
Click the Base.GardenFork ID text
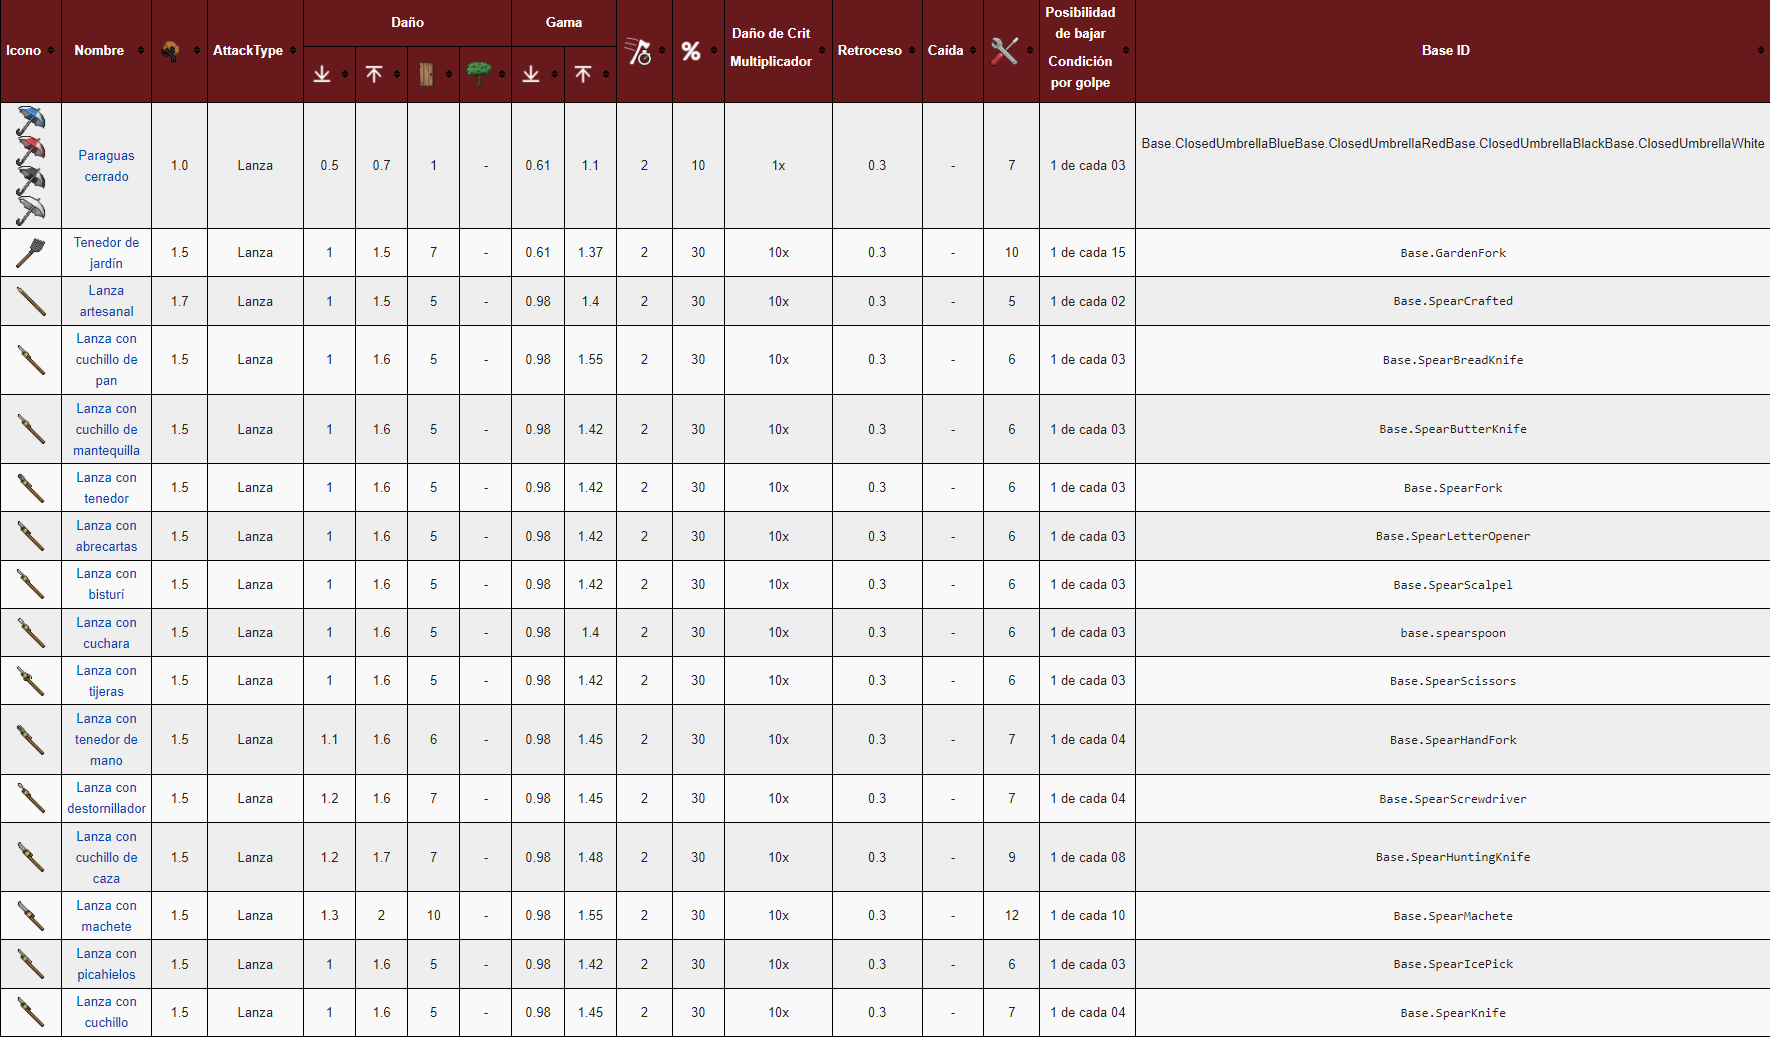coord(1453,253)
